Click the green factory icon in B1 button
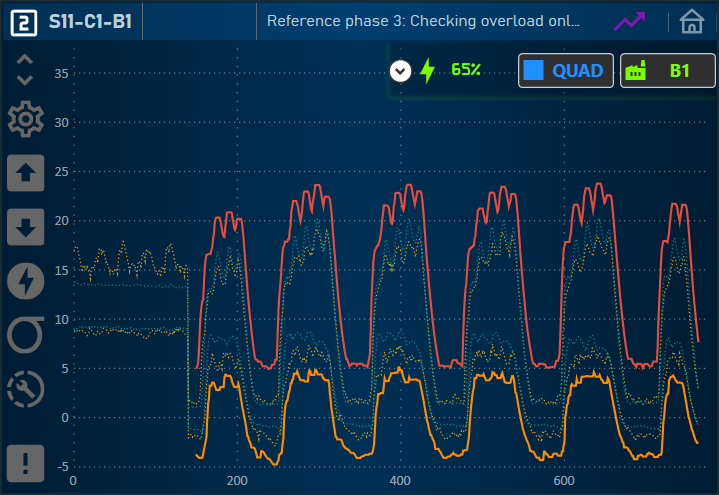 [635, 71]
